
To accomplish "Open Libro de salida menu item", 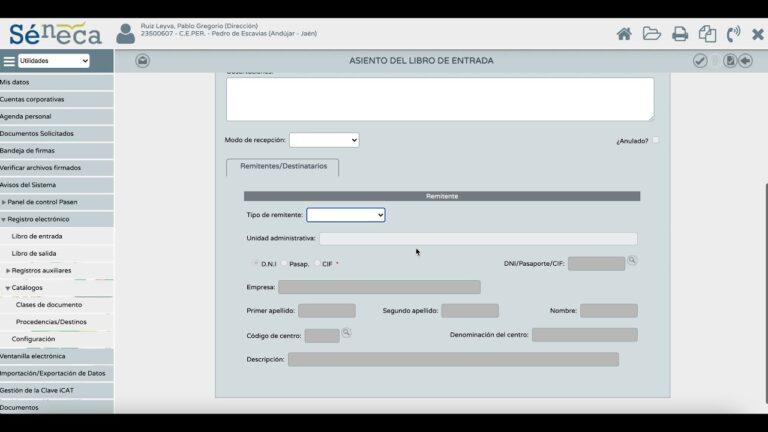I will pyautogui.click(x=34, y=254).
